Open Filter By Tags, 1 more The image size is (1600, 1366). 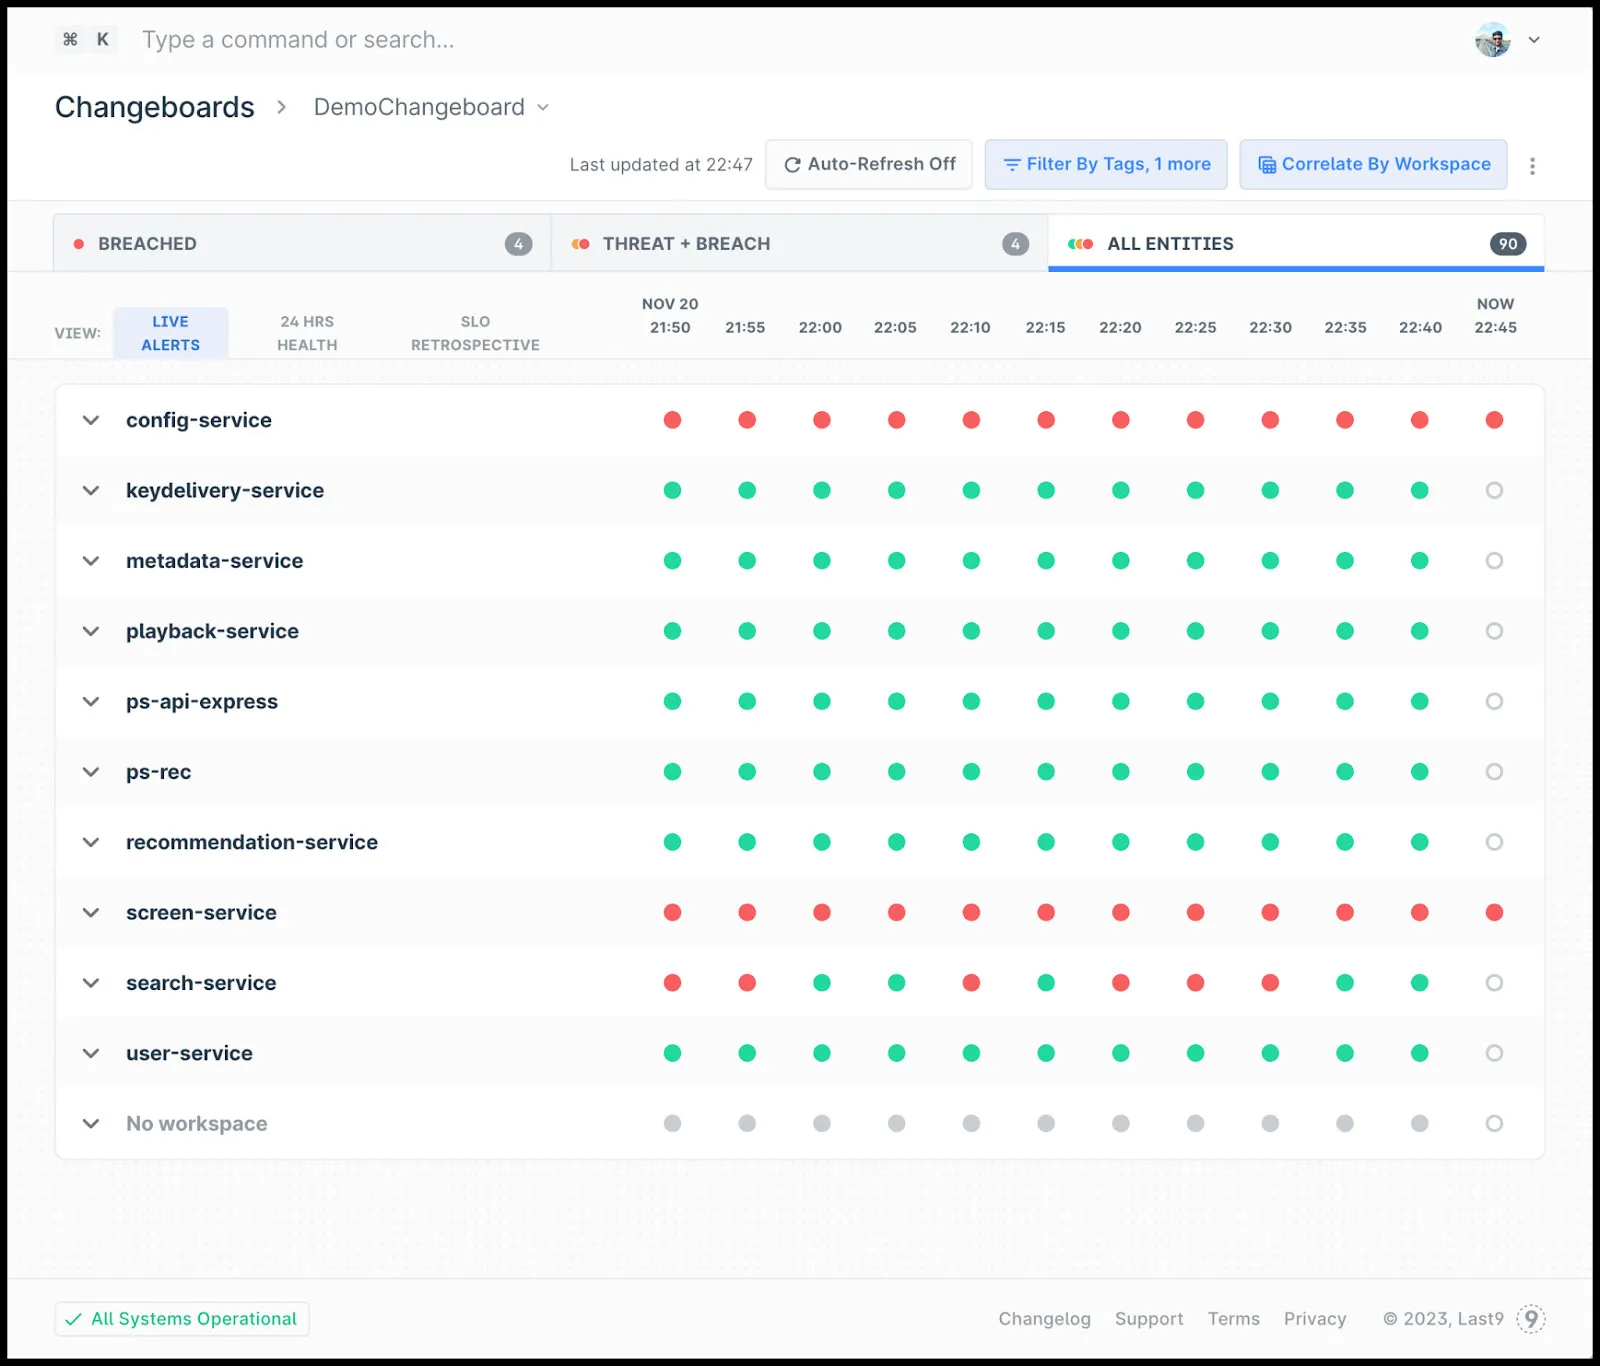(1106, 164)
